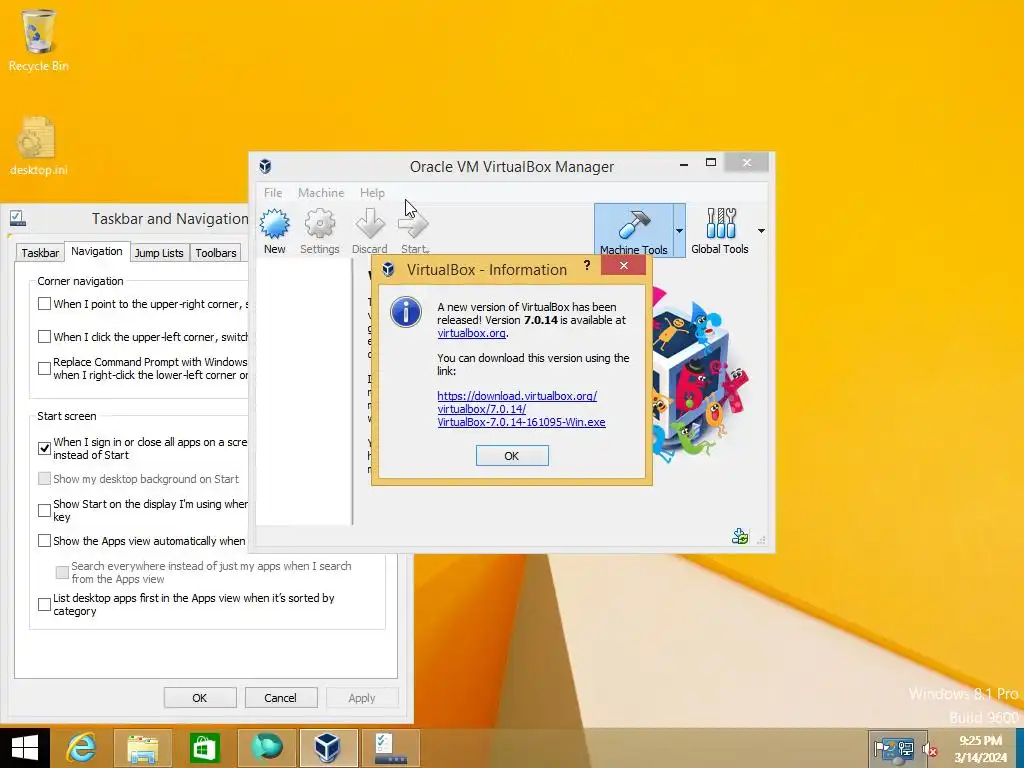Image resolution: width=1024 pixels, height=768 pixels.
Task: Click the Discard toolbar icon
Action: 370,231
